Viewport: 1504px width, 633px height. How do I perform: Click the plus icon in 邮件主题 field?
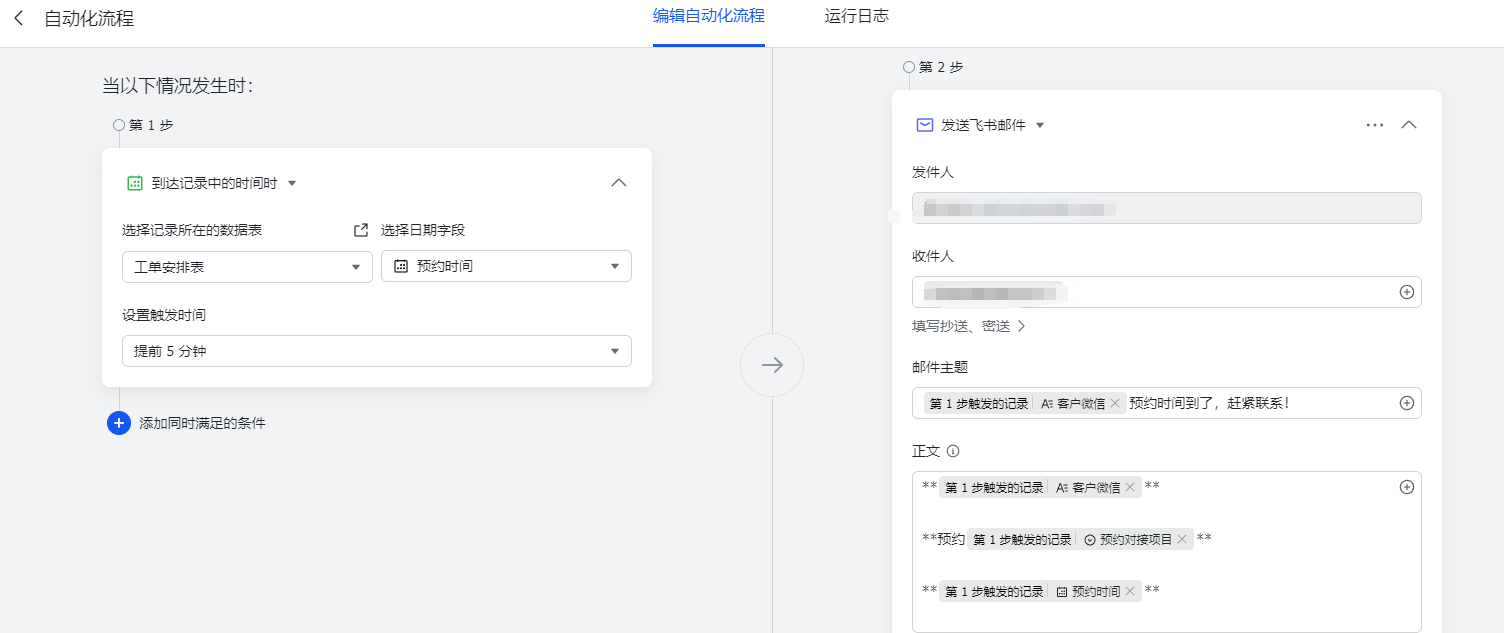tap(1406, 403)
